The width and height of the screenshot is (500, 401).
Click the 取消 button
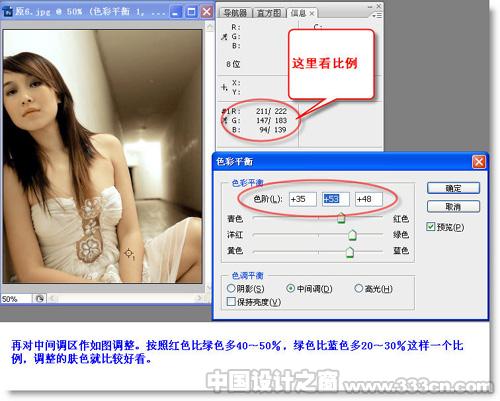click(453, 207)
